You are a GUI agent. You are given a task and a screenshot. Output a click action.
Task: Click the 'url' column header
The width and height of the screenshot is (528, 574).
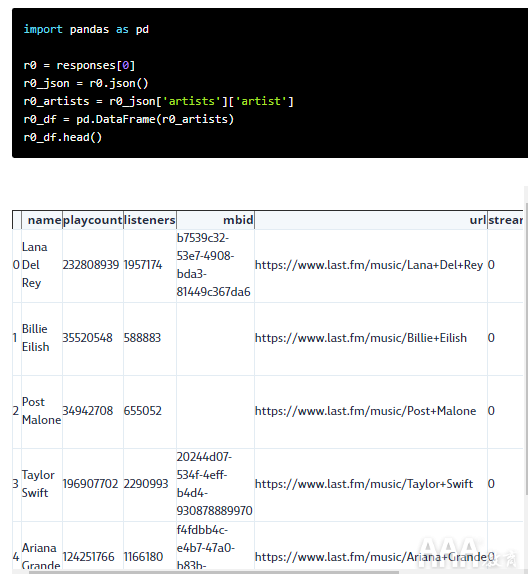tap(371, 220)
